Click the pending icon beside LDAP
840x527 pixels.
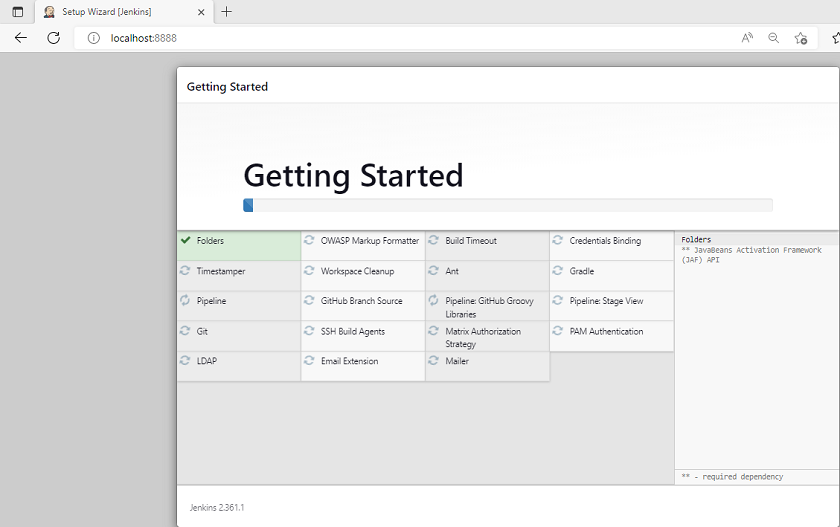point(185,360)
